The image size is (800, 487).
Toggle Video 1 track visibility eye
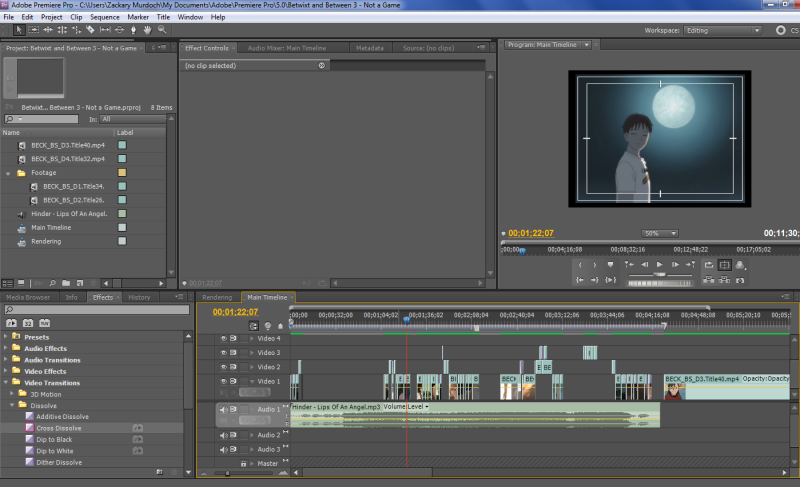(223, 381)
